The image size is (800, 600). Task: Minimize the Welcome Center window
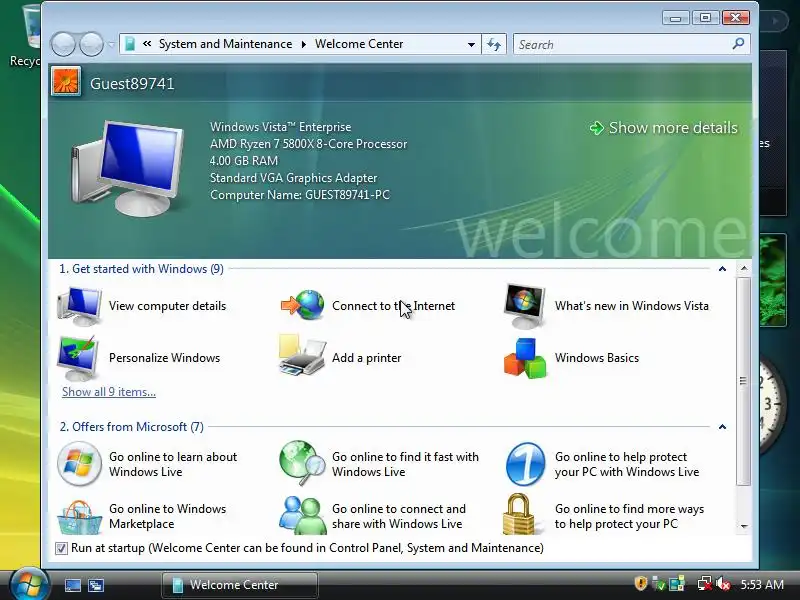676,18
